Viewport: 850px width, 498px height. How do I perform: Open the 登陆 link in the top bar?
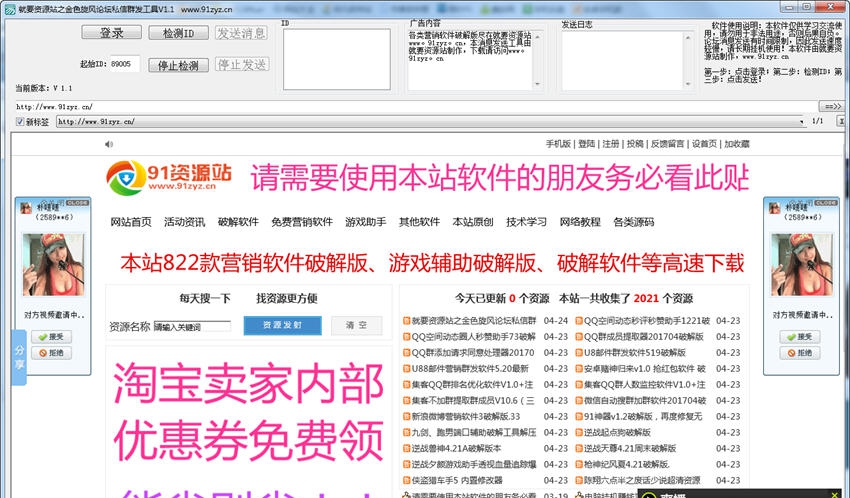(587, 144)
